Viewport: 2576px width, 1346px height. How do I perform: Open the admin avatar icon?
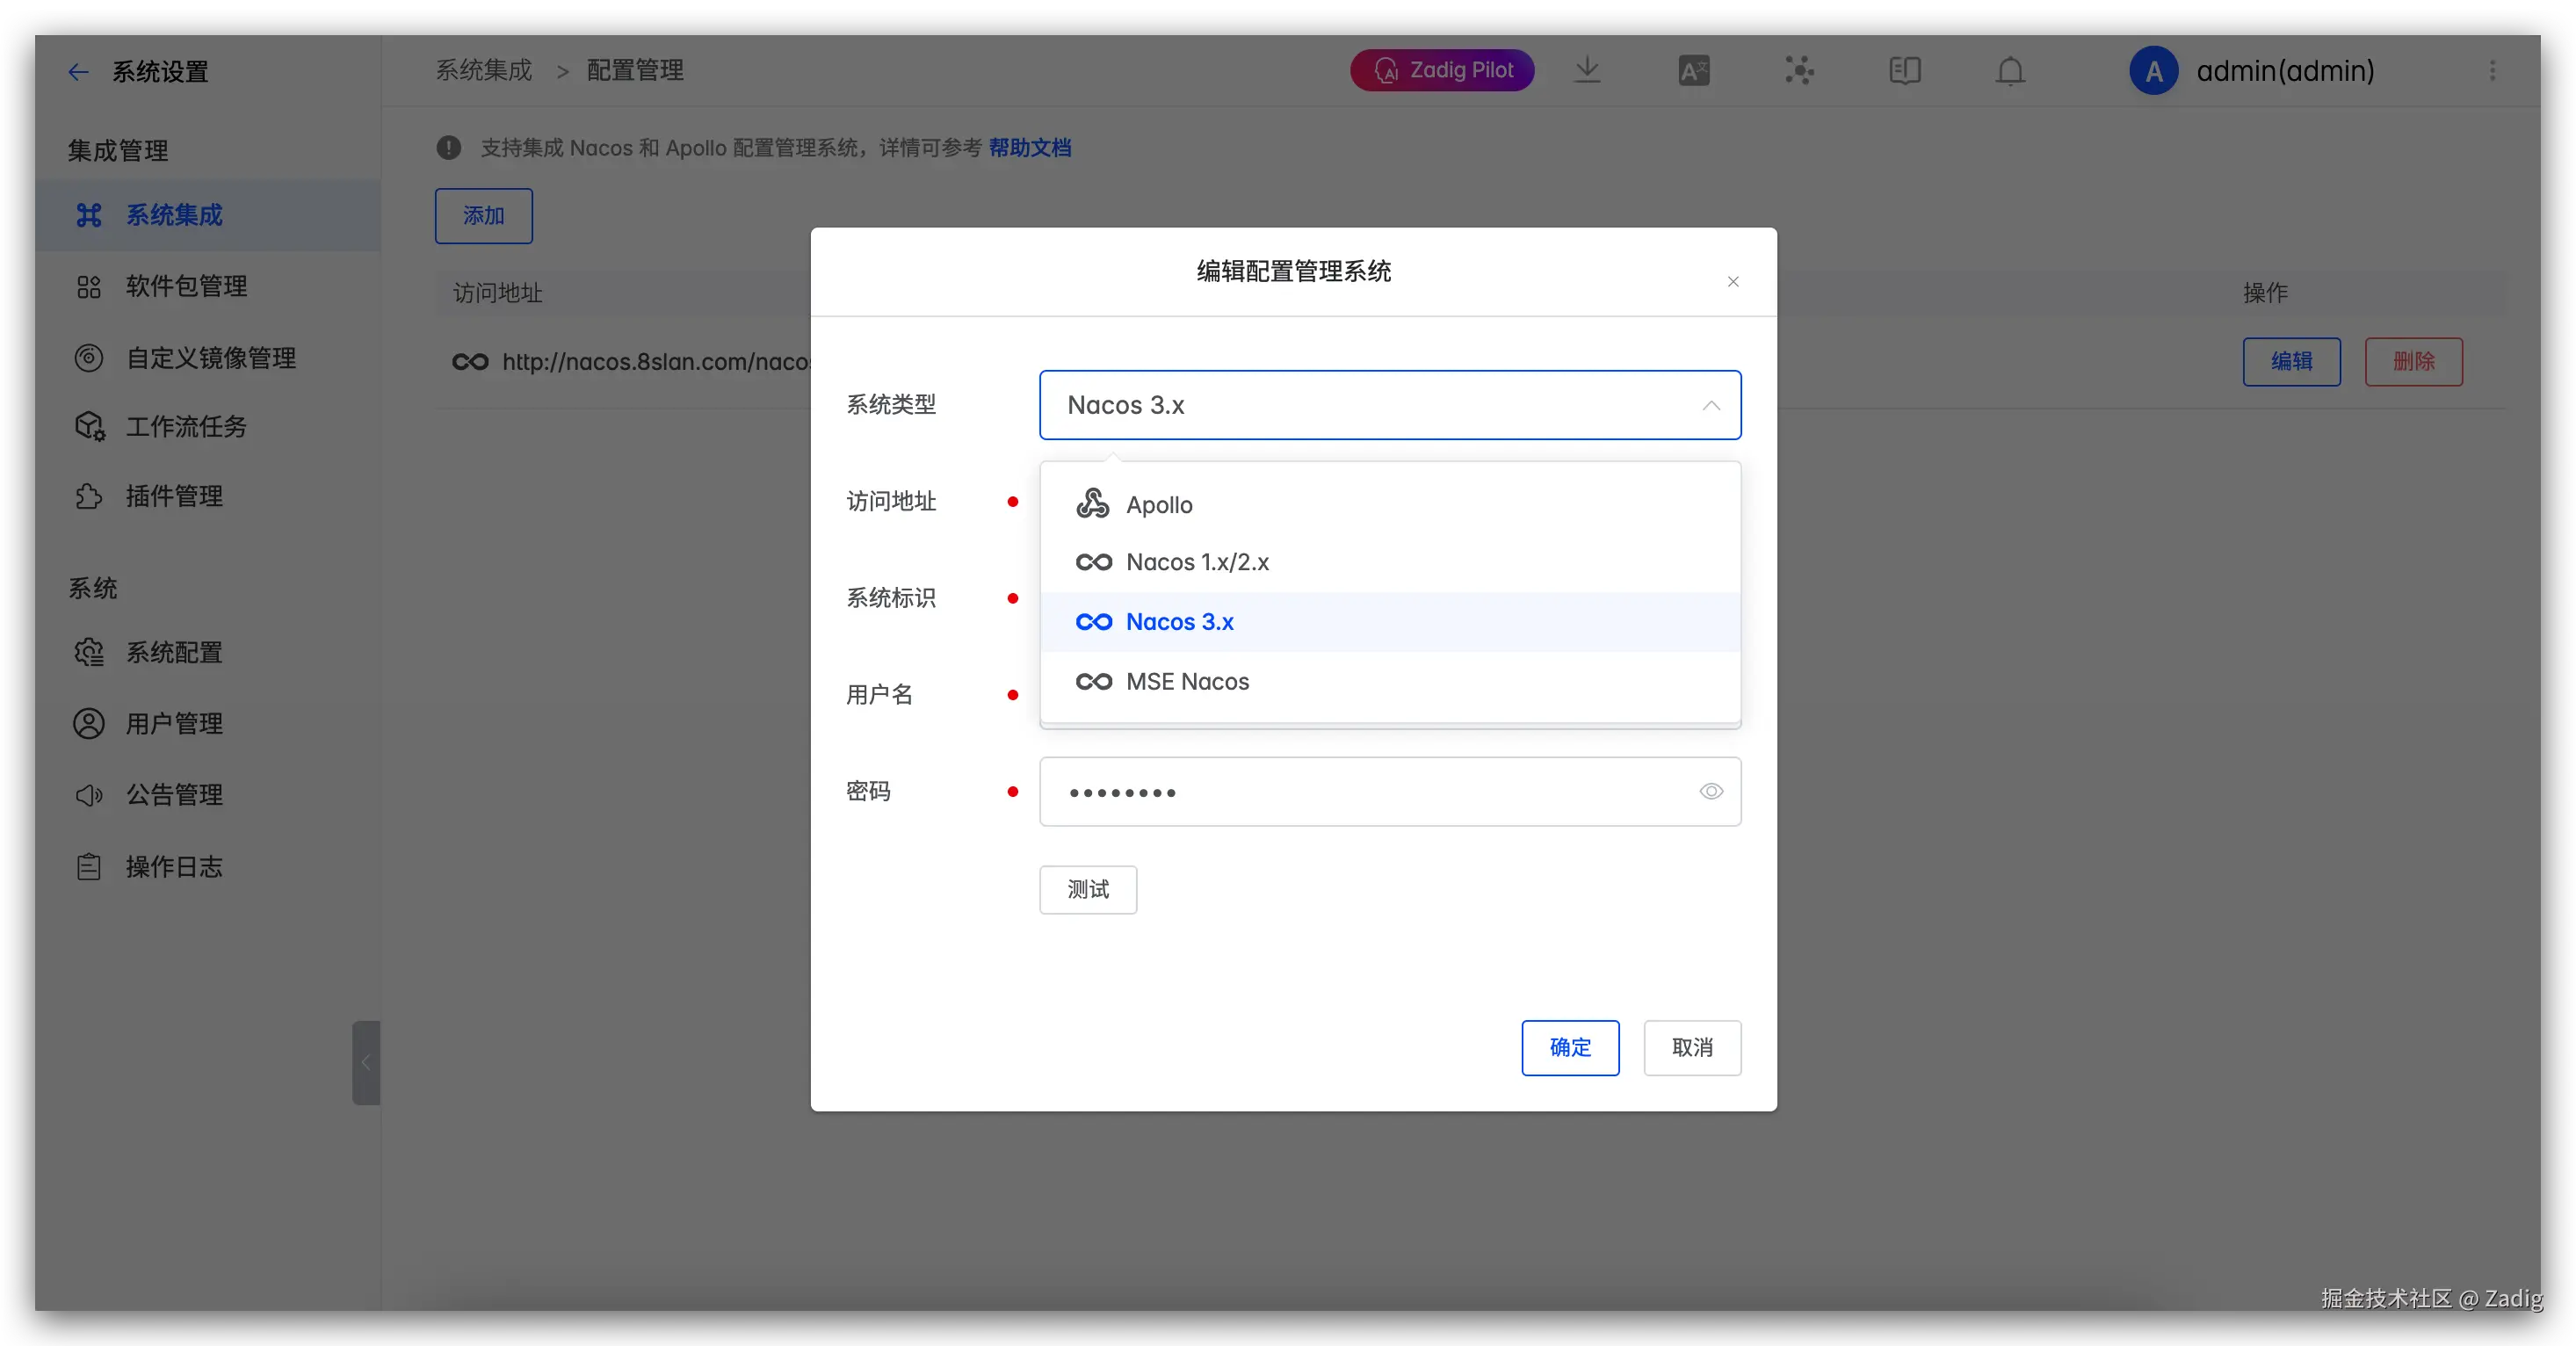point(2153,71)
